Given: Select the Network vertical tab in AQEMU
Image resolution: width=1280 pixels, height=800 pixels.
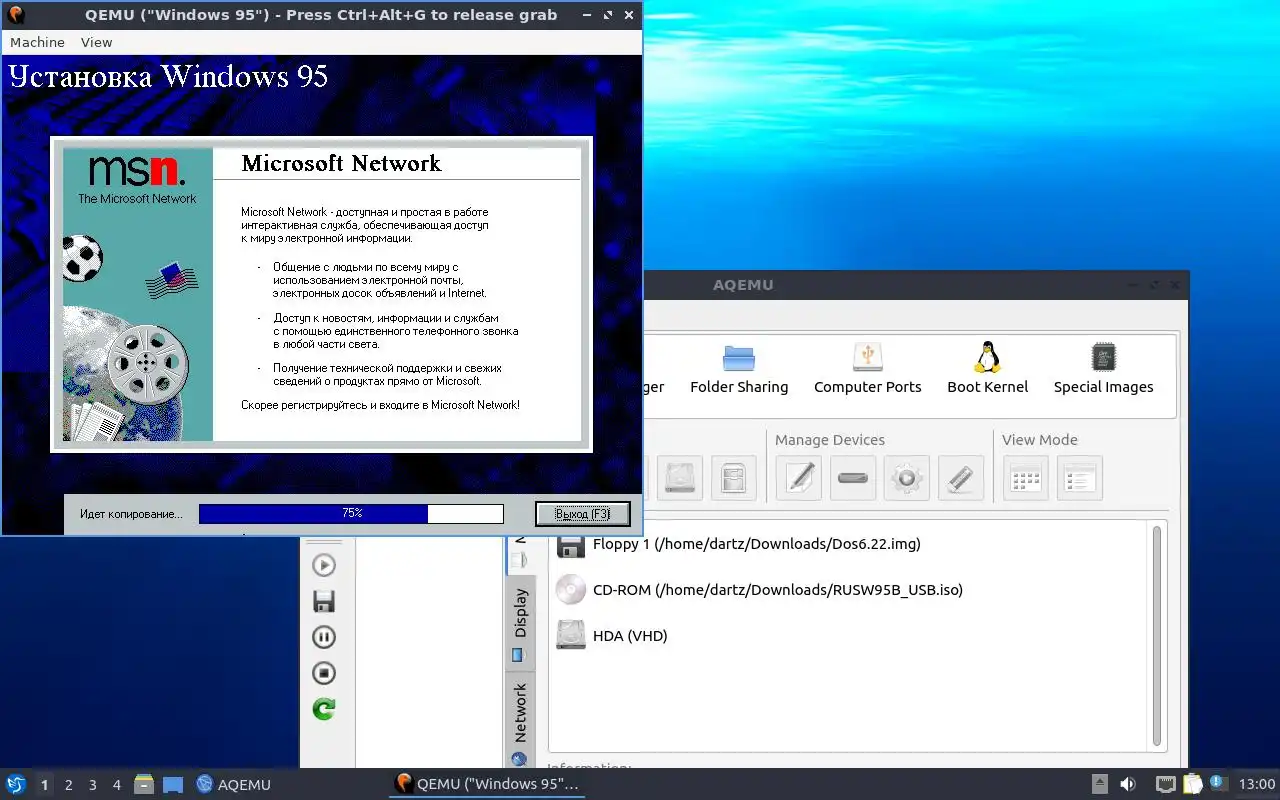Looking at the screenshot, I should (x=519, y=722).
